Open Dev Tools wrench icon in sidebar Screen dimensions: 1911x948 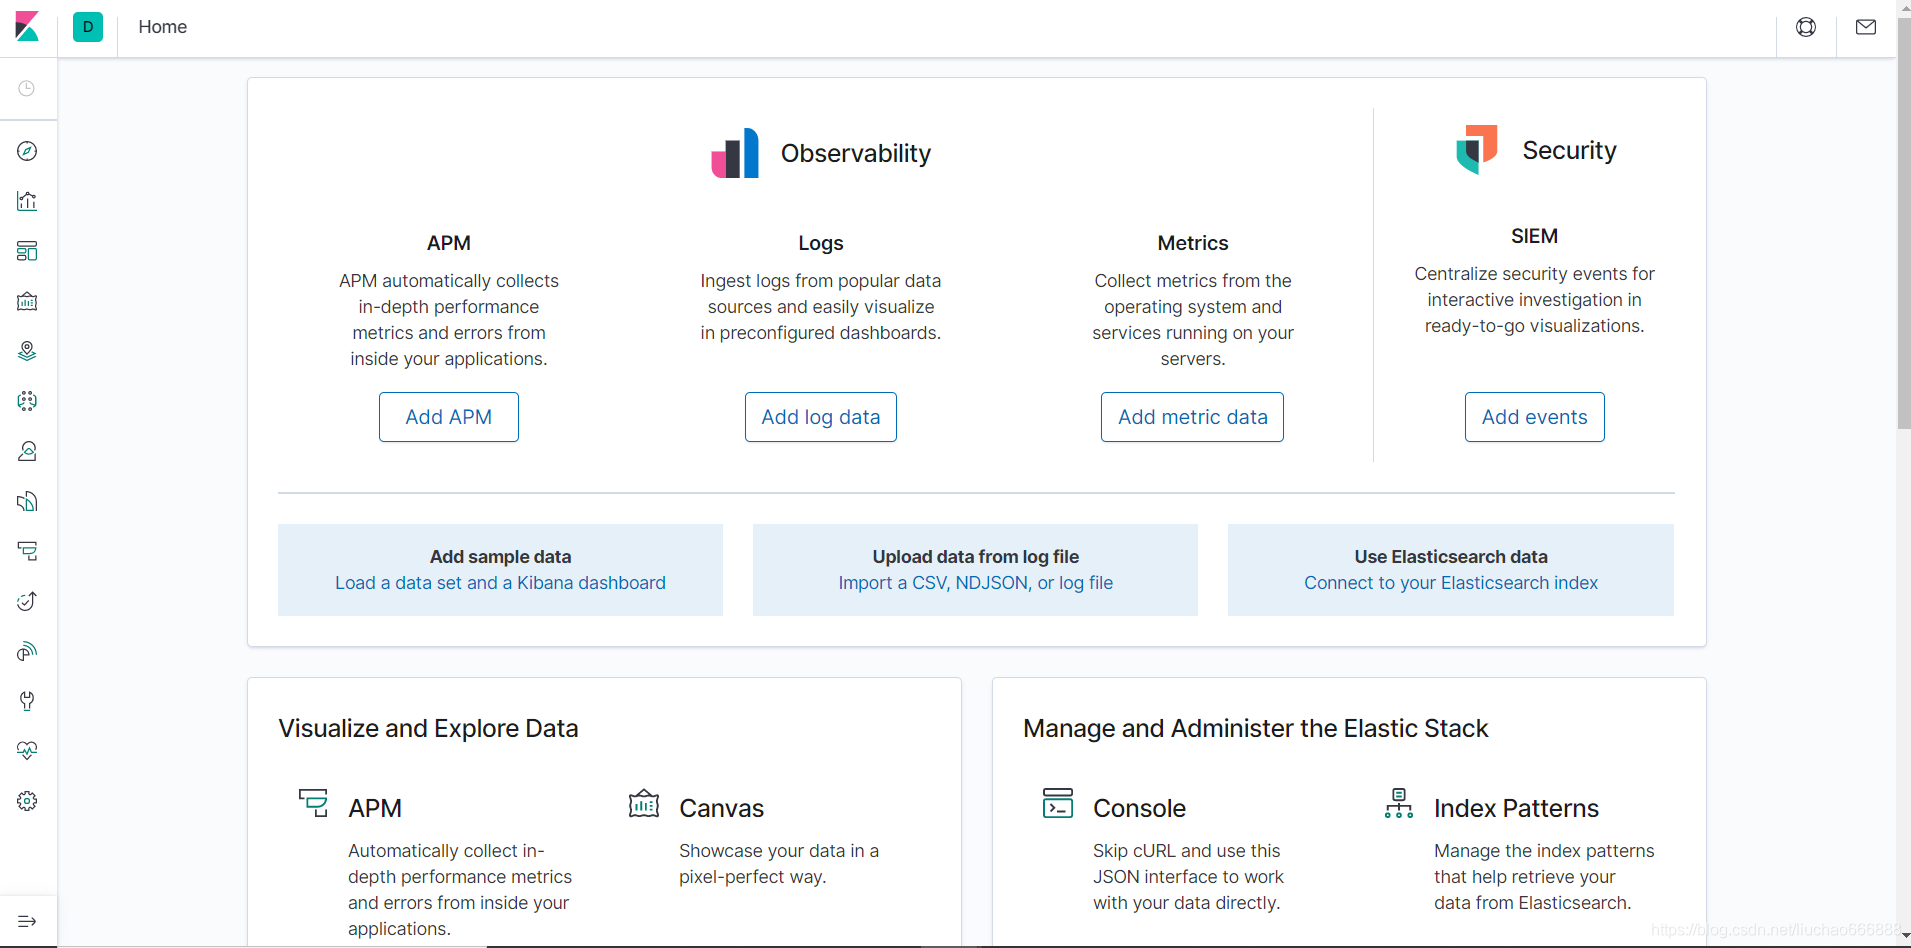[27, 701]
